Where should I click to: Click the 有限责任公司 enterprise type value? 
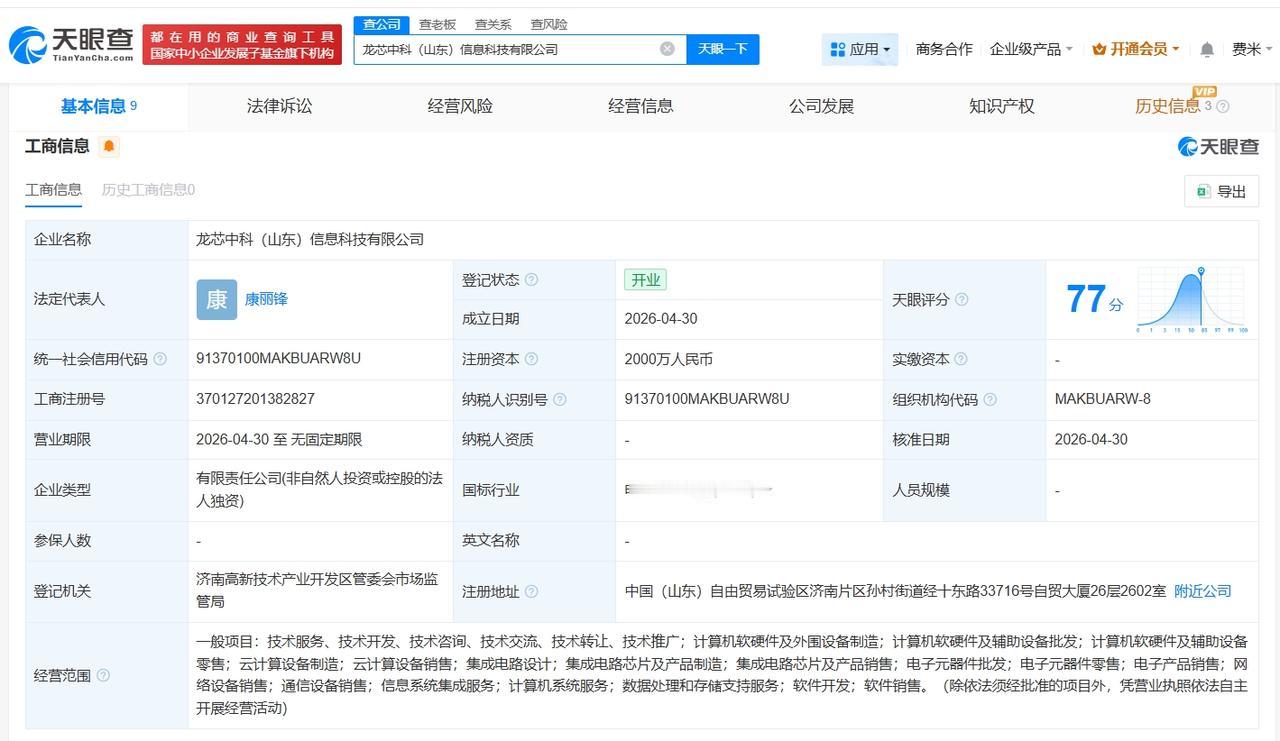point(319,490)
